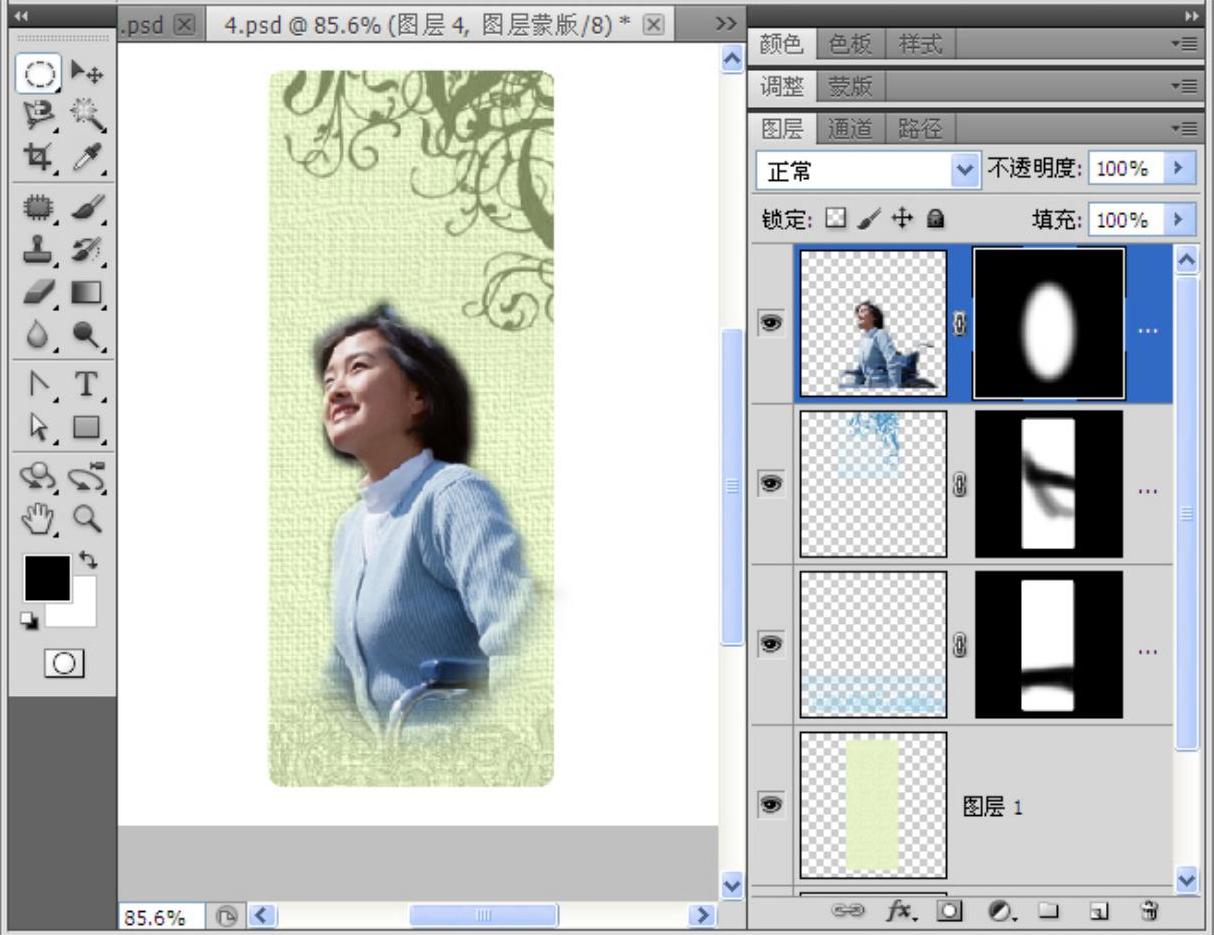Image resolution: width=1214 pixels, height=935 pixels.
Task: Select the Eraser tool
Action: pyautogui.click(x=39, y=293)
